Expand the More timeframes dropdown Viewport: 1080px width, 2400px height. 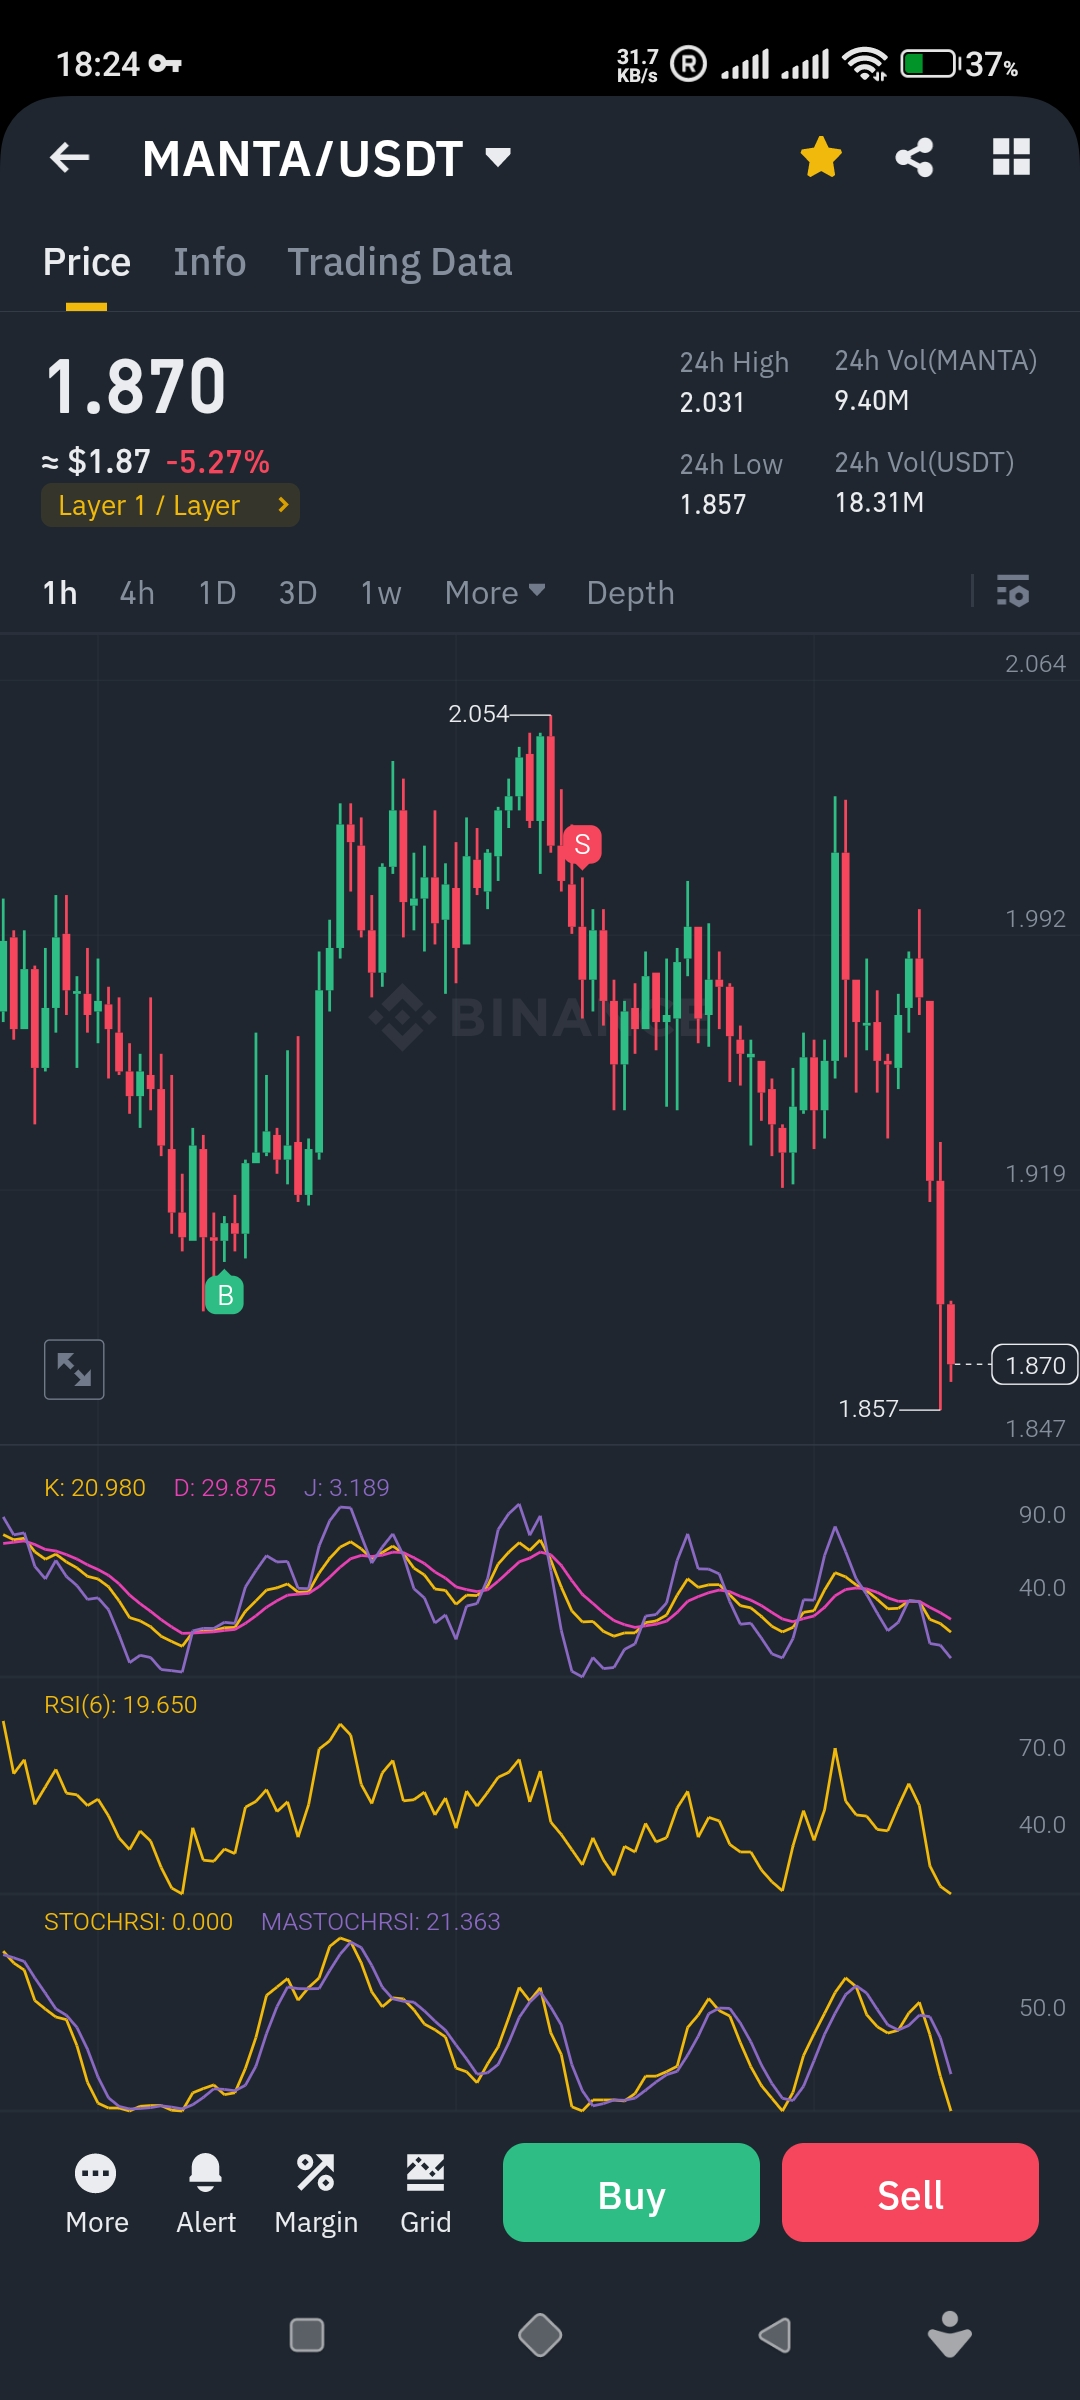tap(495, 593)
